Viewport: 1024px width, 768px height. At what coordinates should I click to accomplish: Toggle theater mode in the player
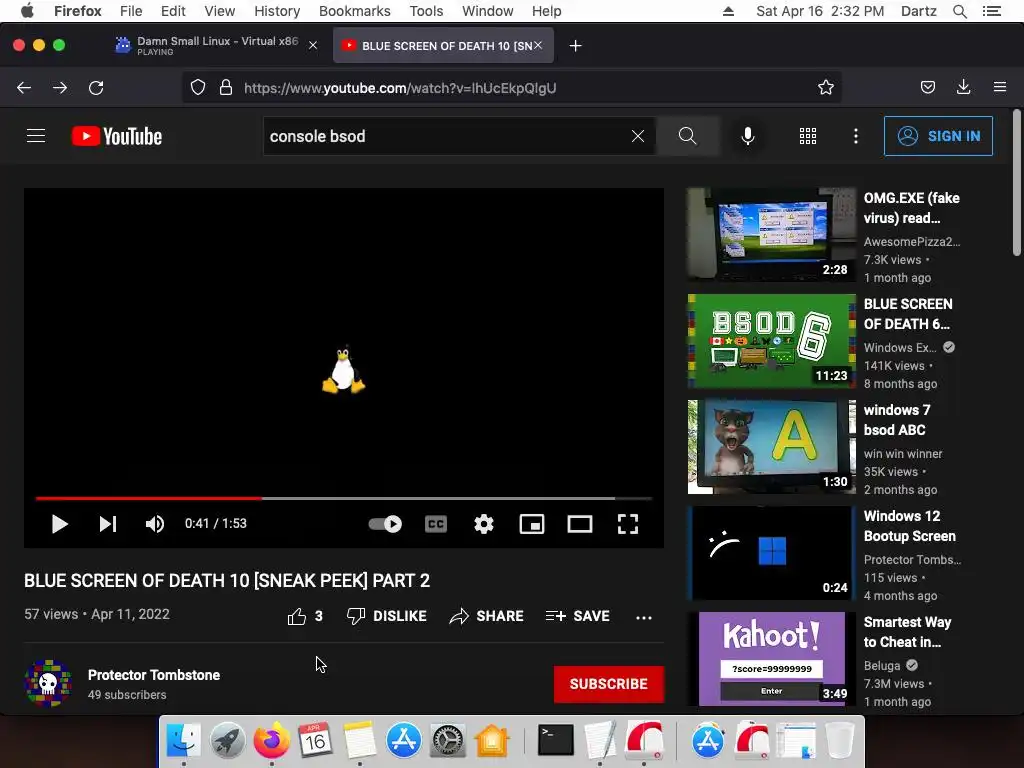point(580,524)
